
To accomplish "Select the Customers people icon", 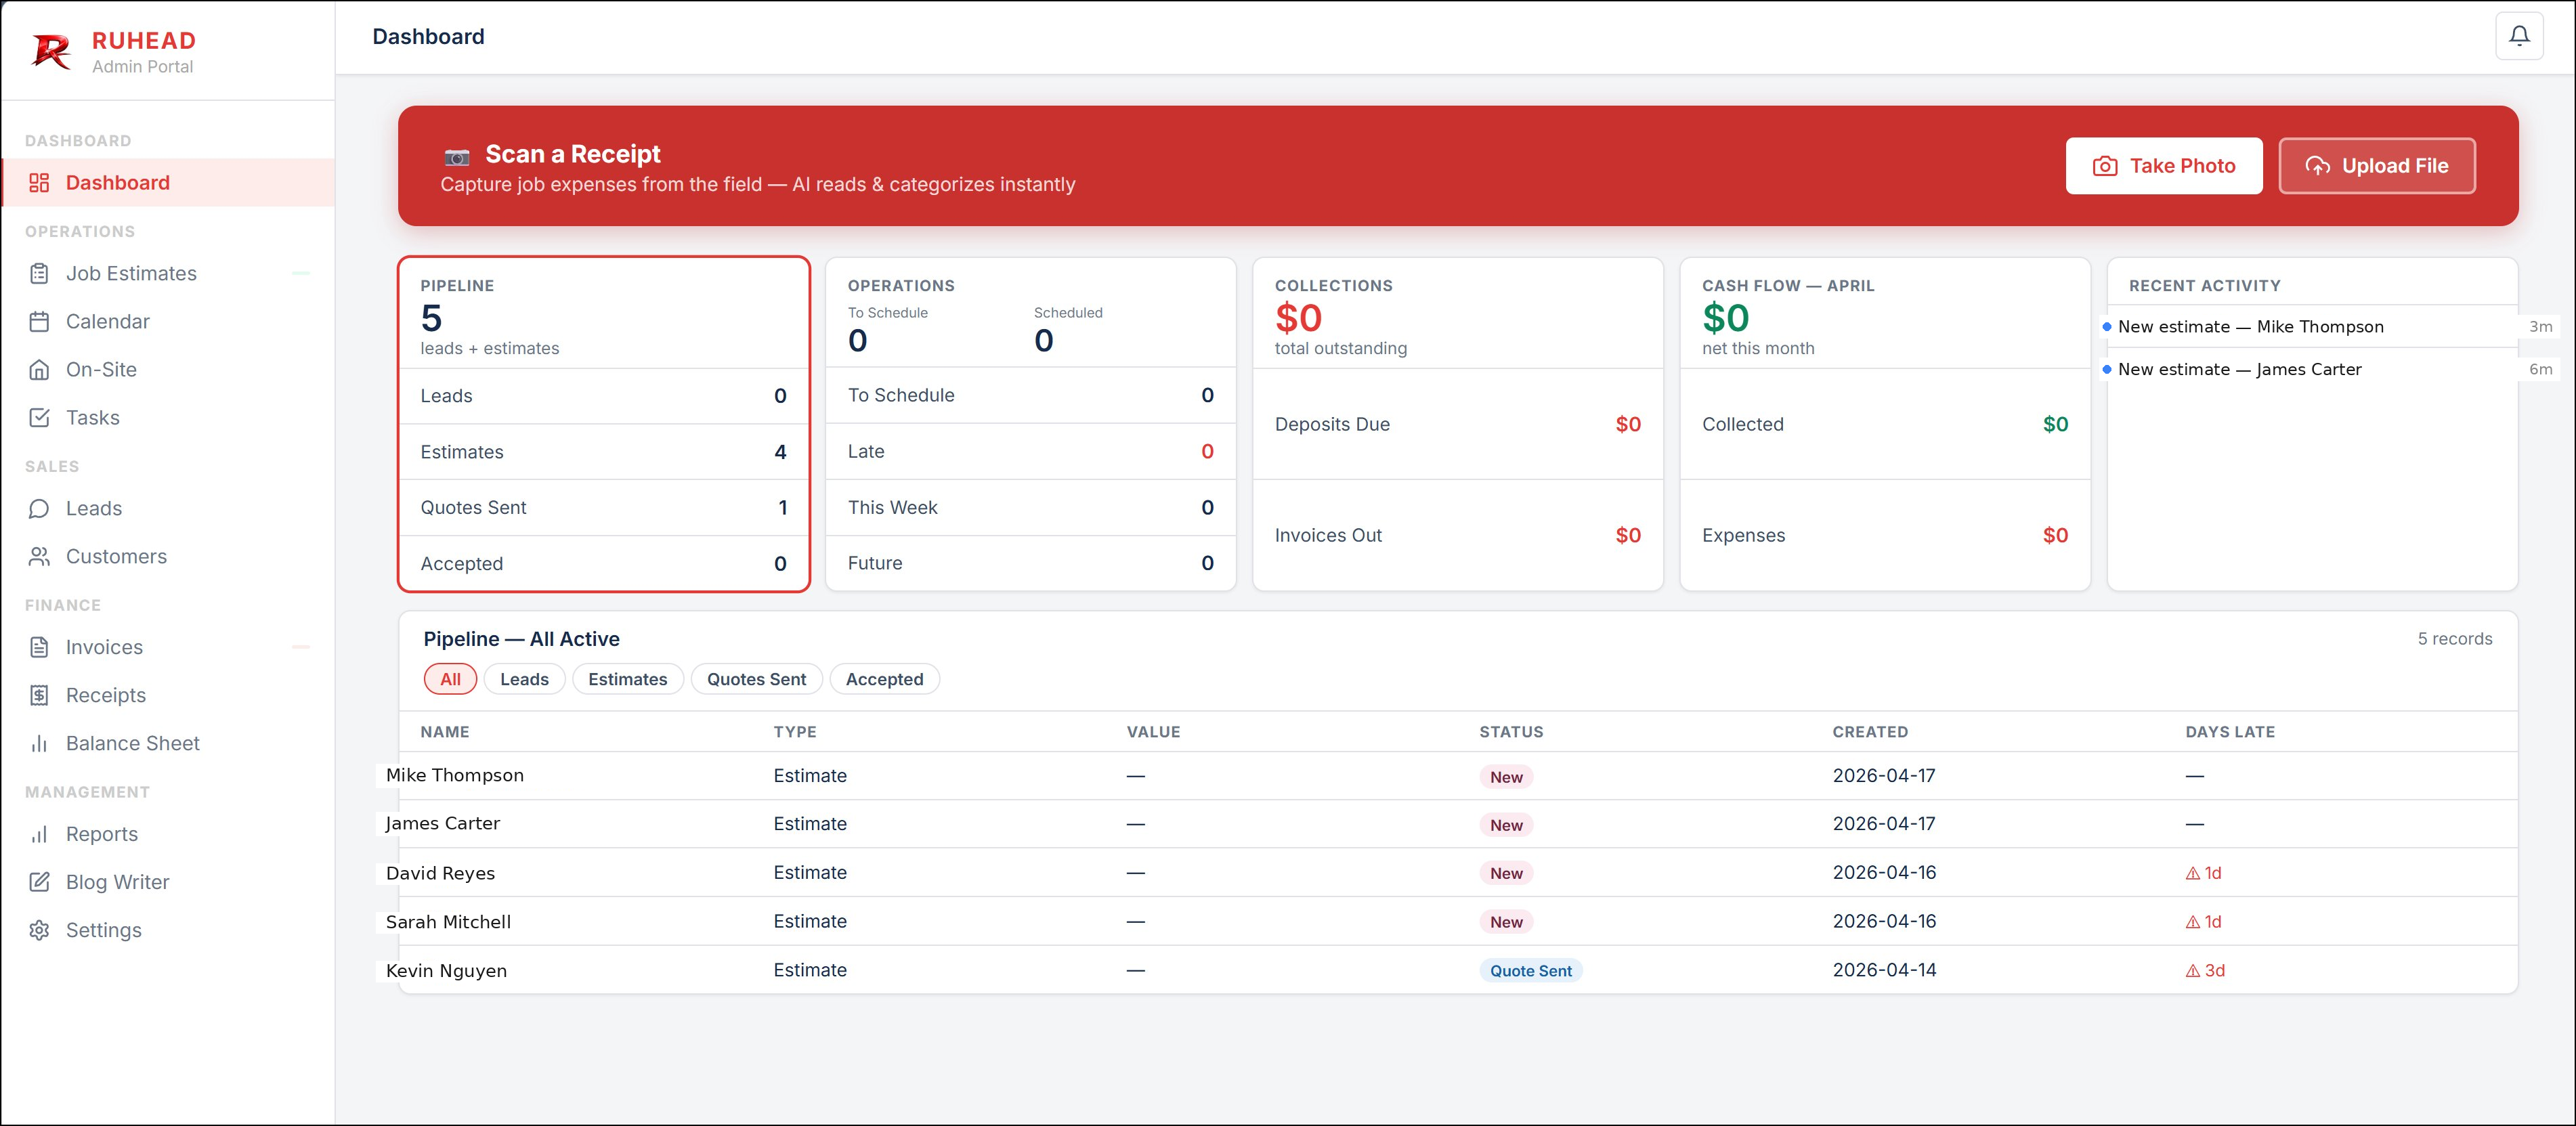I will click(39, 556).
